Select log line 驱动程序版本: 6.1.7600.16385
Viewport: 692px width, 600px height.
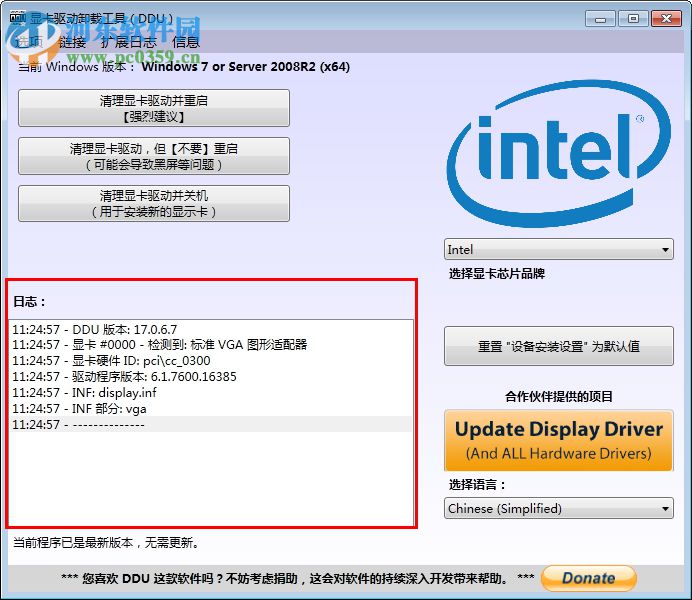coord(211,376)
